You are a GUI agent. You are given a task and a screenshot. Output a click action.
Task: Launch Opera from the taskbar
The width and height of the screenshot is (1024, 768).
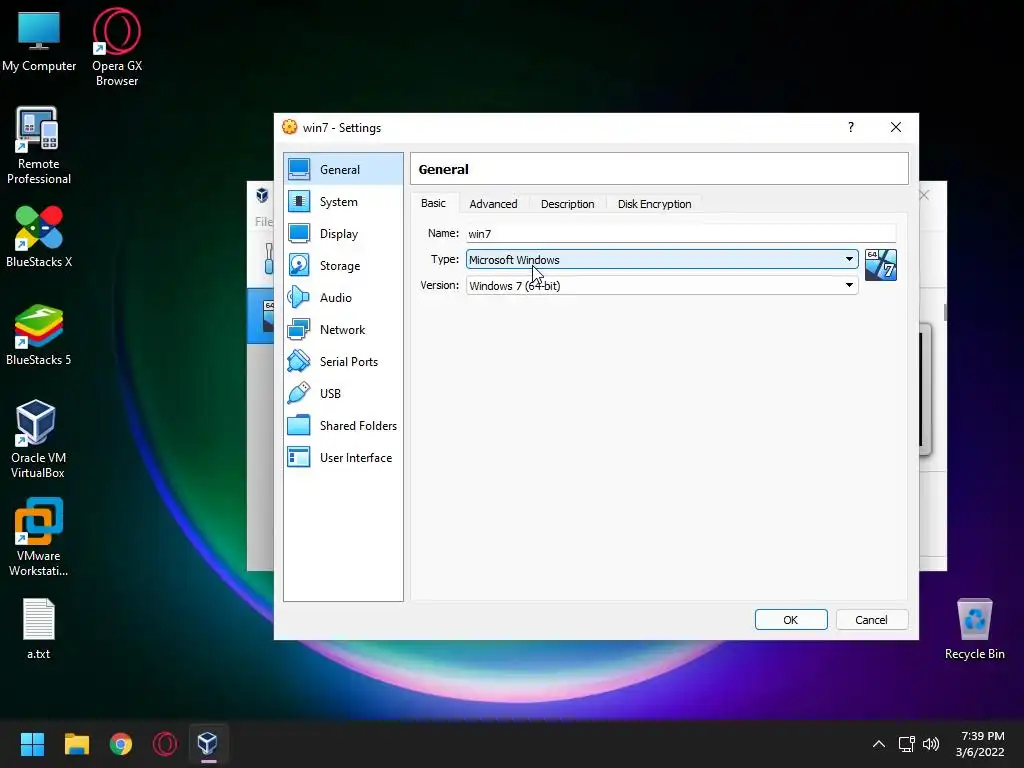165,743
